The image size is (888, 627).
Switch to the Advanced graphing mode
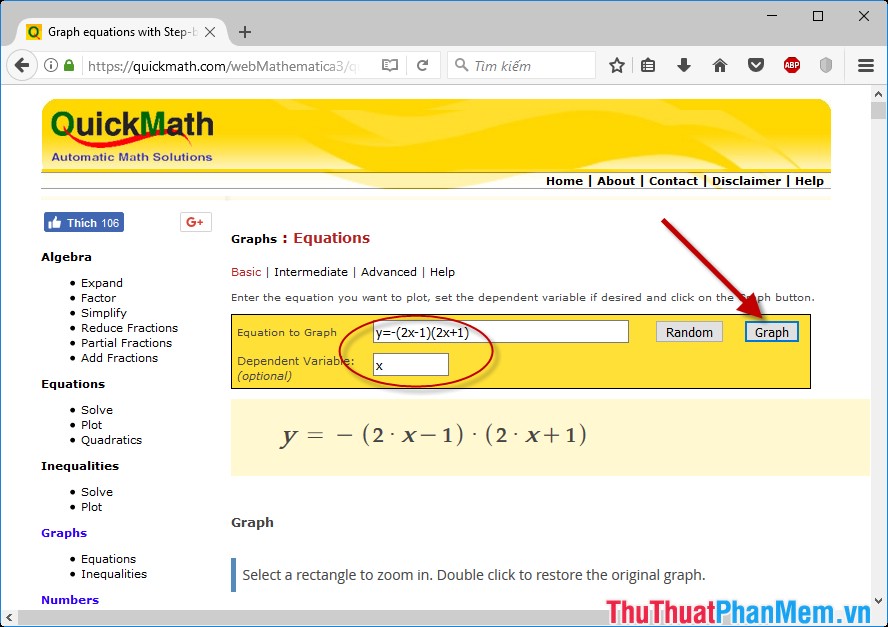pyautogui.click(x=388, y=272)
